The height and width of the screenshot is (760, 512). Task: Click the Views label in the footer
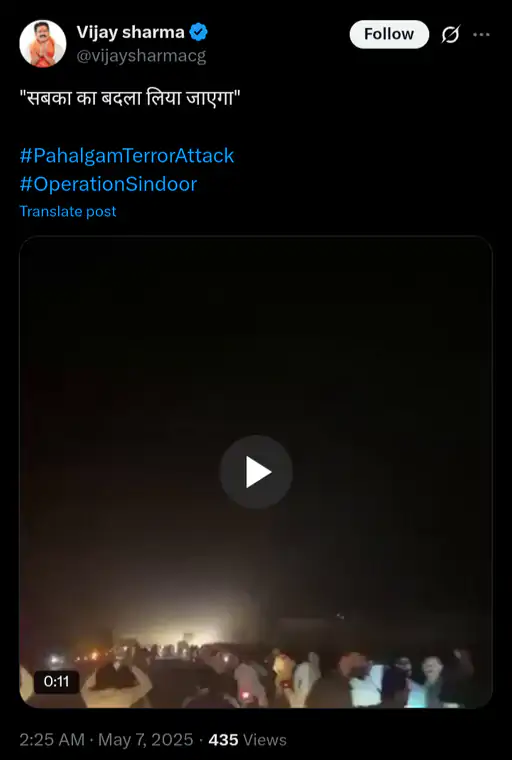coord(265,740)
